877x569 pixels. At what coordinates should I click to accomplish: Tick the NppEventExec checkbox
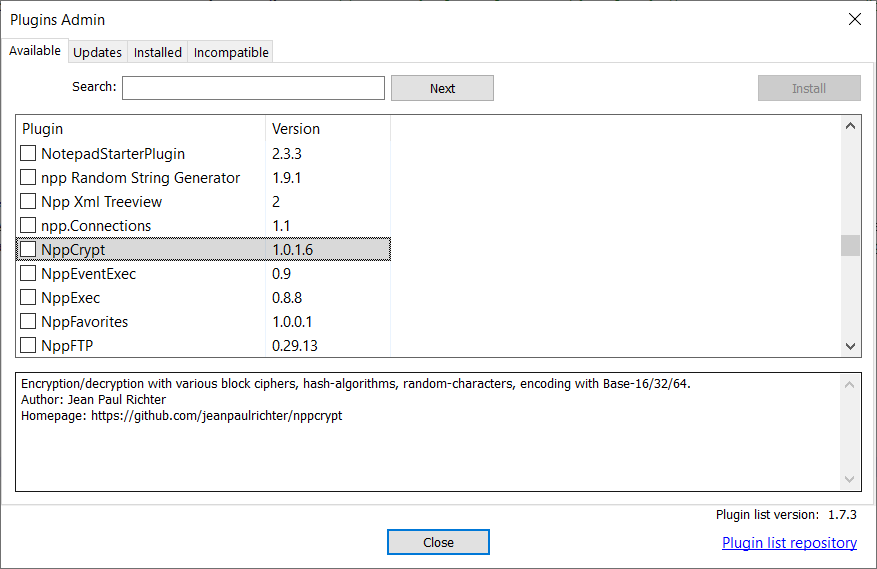tap(28, 273)
